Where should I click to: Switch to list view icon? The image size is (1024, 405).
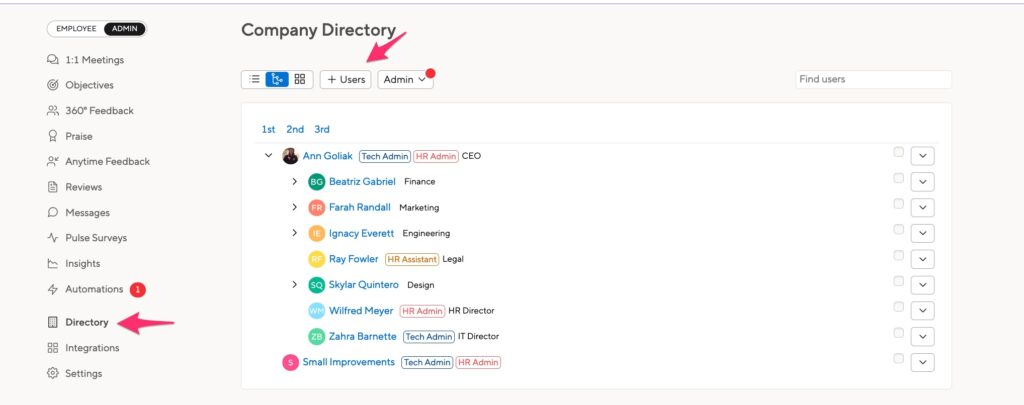pyautogui.click(x=255, y=79)
